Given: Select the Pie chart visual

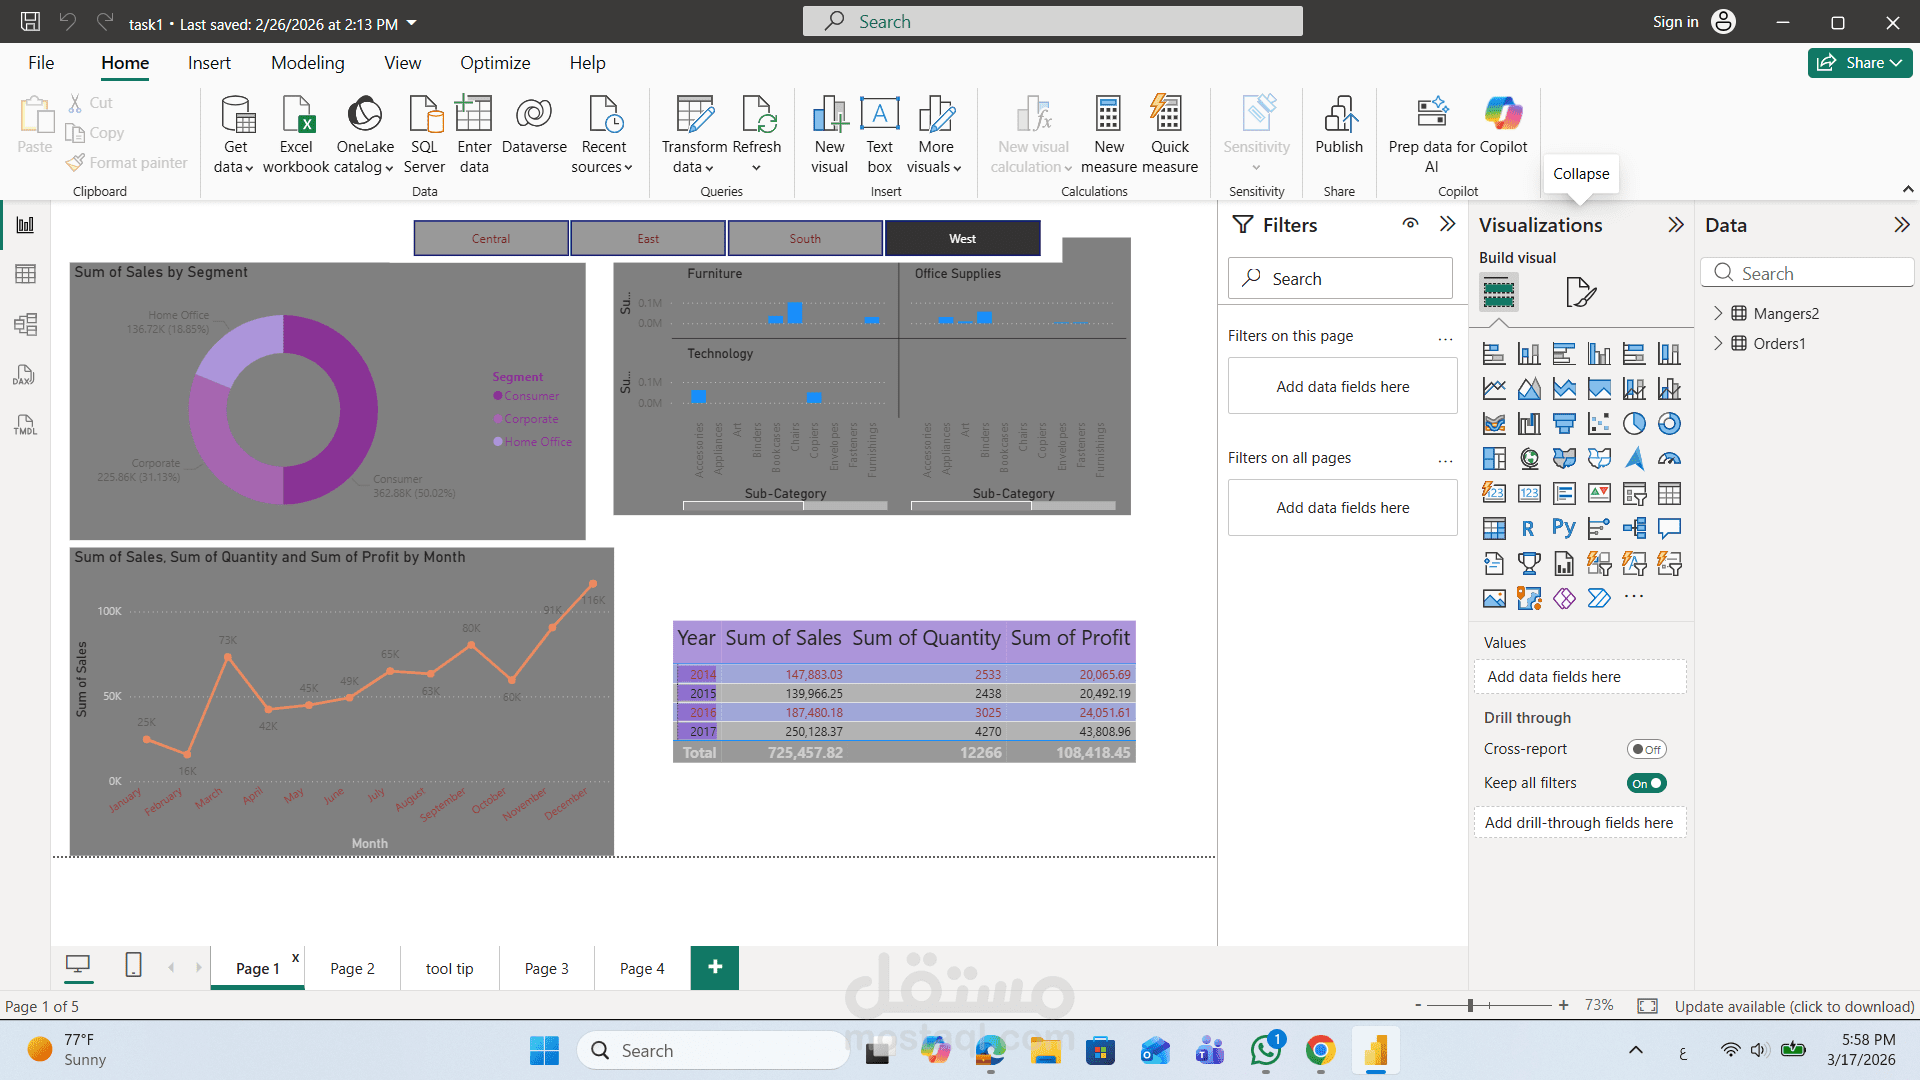Looking at the screenshot, I should 1635,424.
